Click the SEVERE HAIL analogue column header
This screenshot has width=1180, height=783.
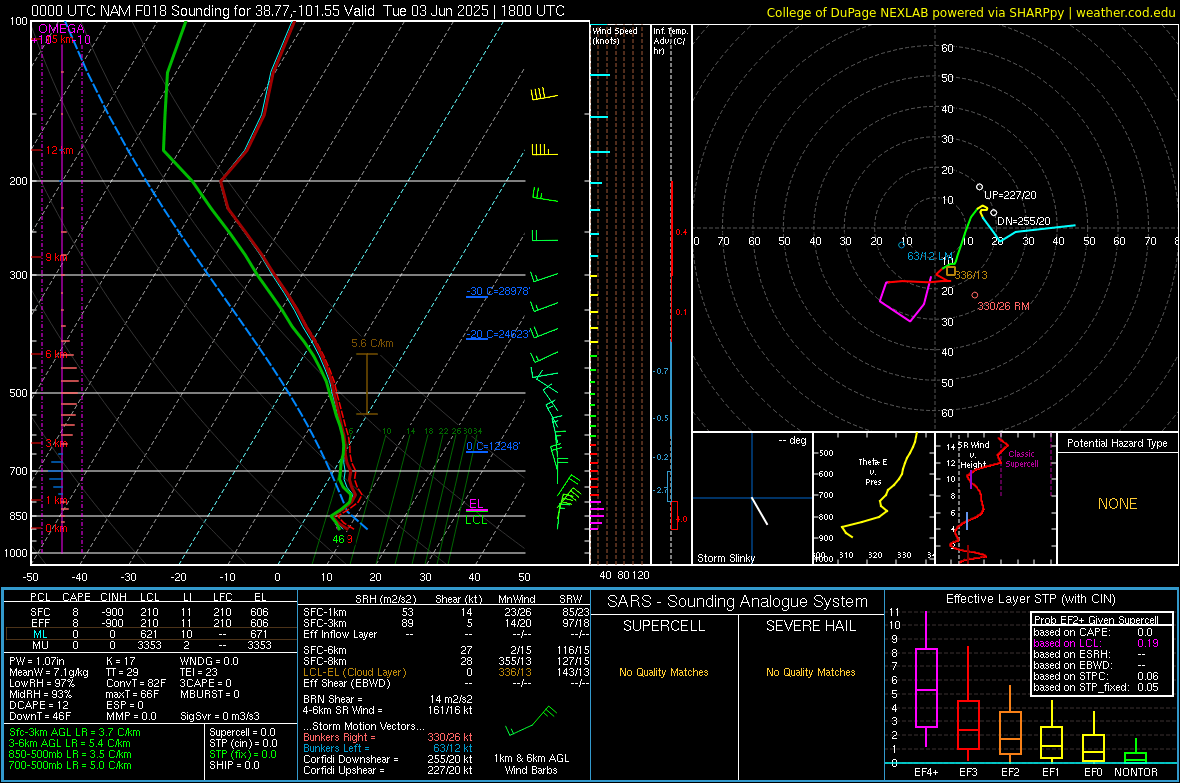point(810,626)
